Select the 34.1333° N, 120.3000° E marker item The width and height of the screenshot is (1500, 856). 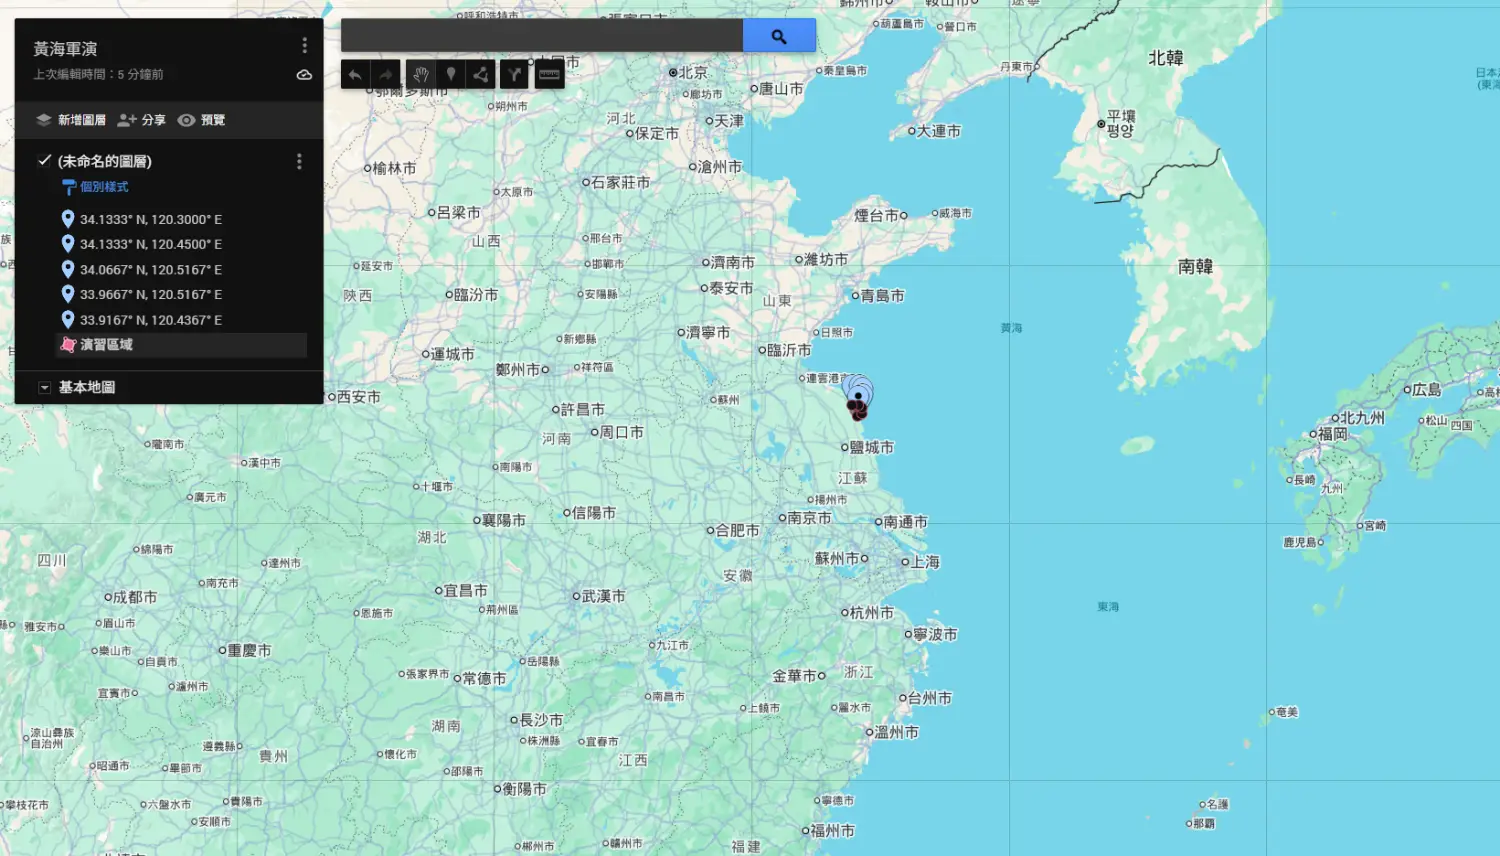coord(150,220)
